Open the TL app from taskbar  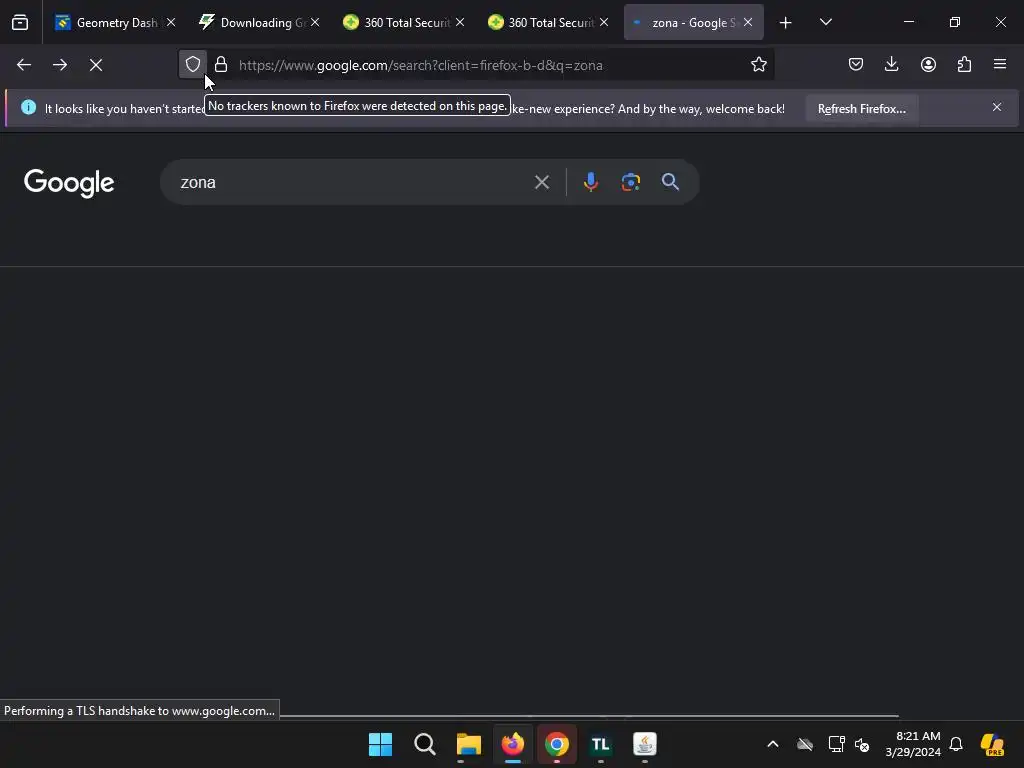pos(601,744)
